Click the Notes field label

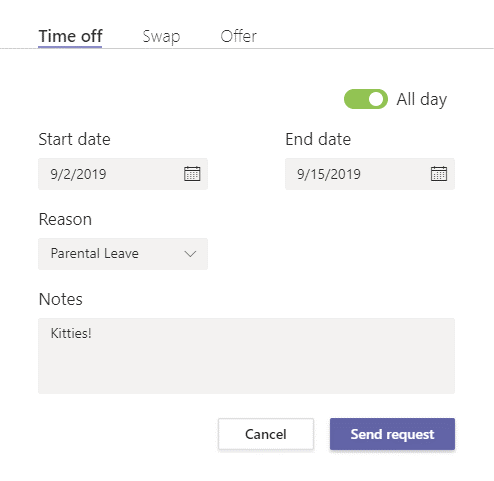(61, 299)
